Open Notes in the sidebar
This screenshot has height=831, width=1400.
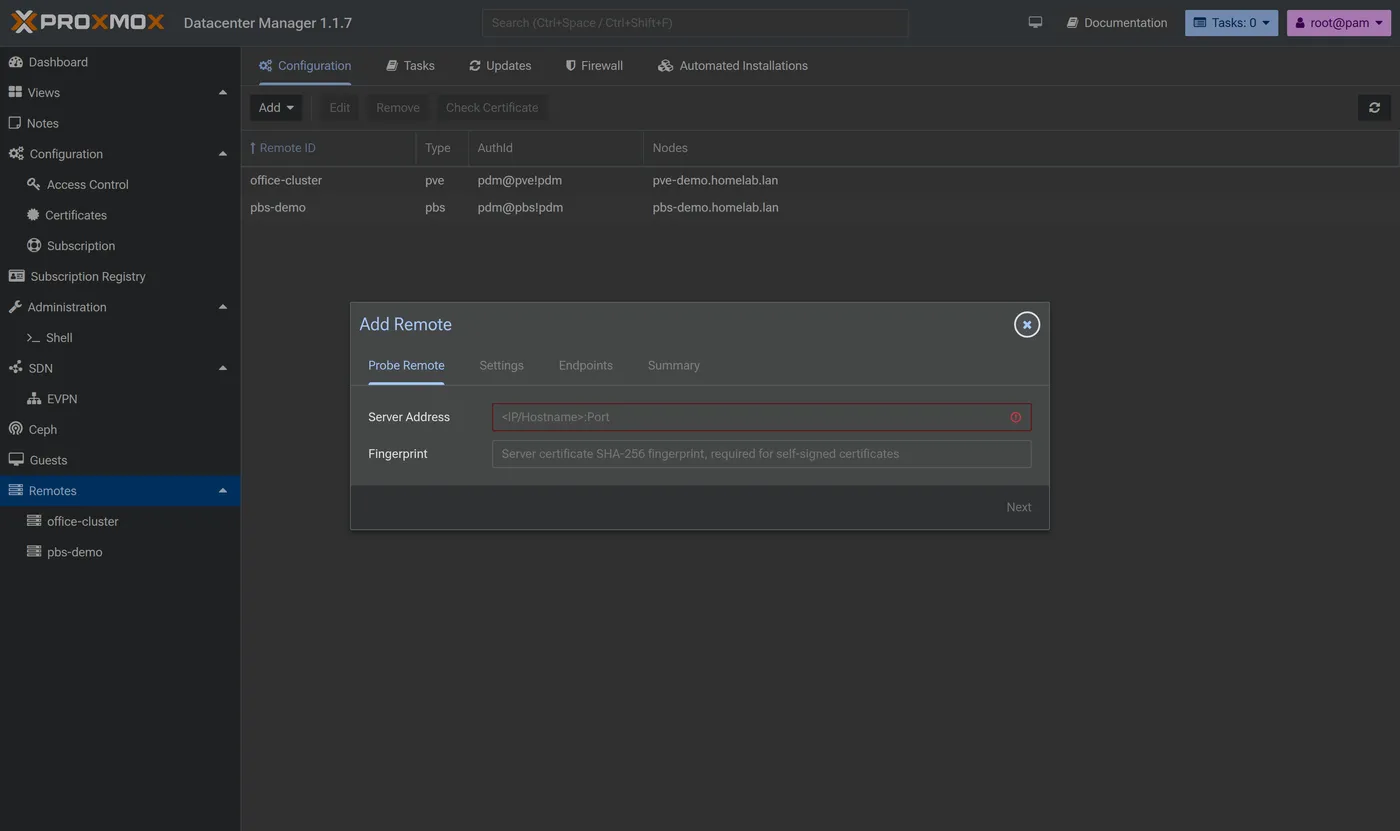pos(120,123)
